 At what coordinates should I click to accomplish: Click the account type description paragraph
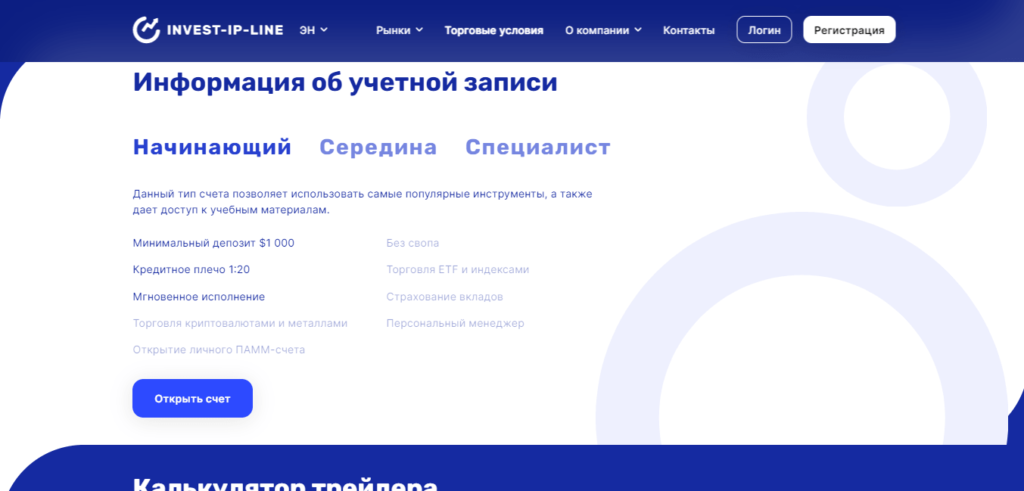coord(362,202)
